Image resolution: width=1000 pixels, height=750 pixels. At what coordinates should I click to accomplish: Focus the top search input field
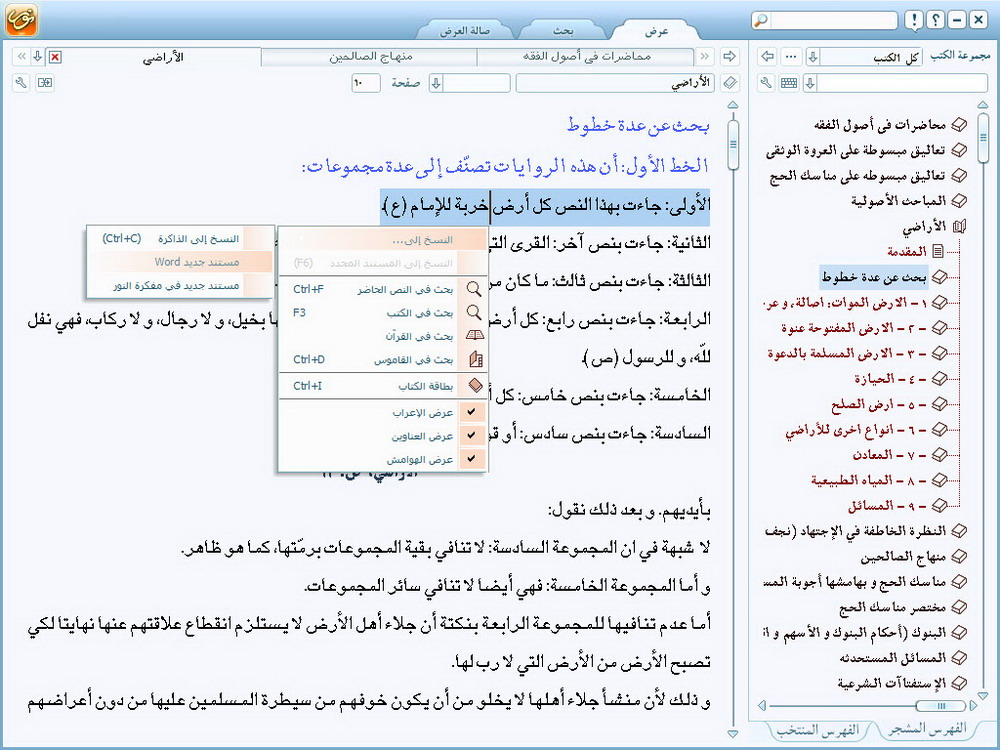pyautogui.click(x=833, y=21)
